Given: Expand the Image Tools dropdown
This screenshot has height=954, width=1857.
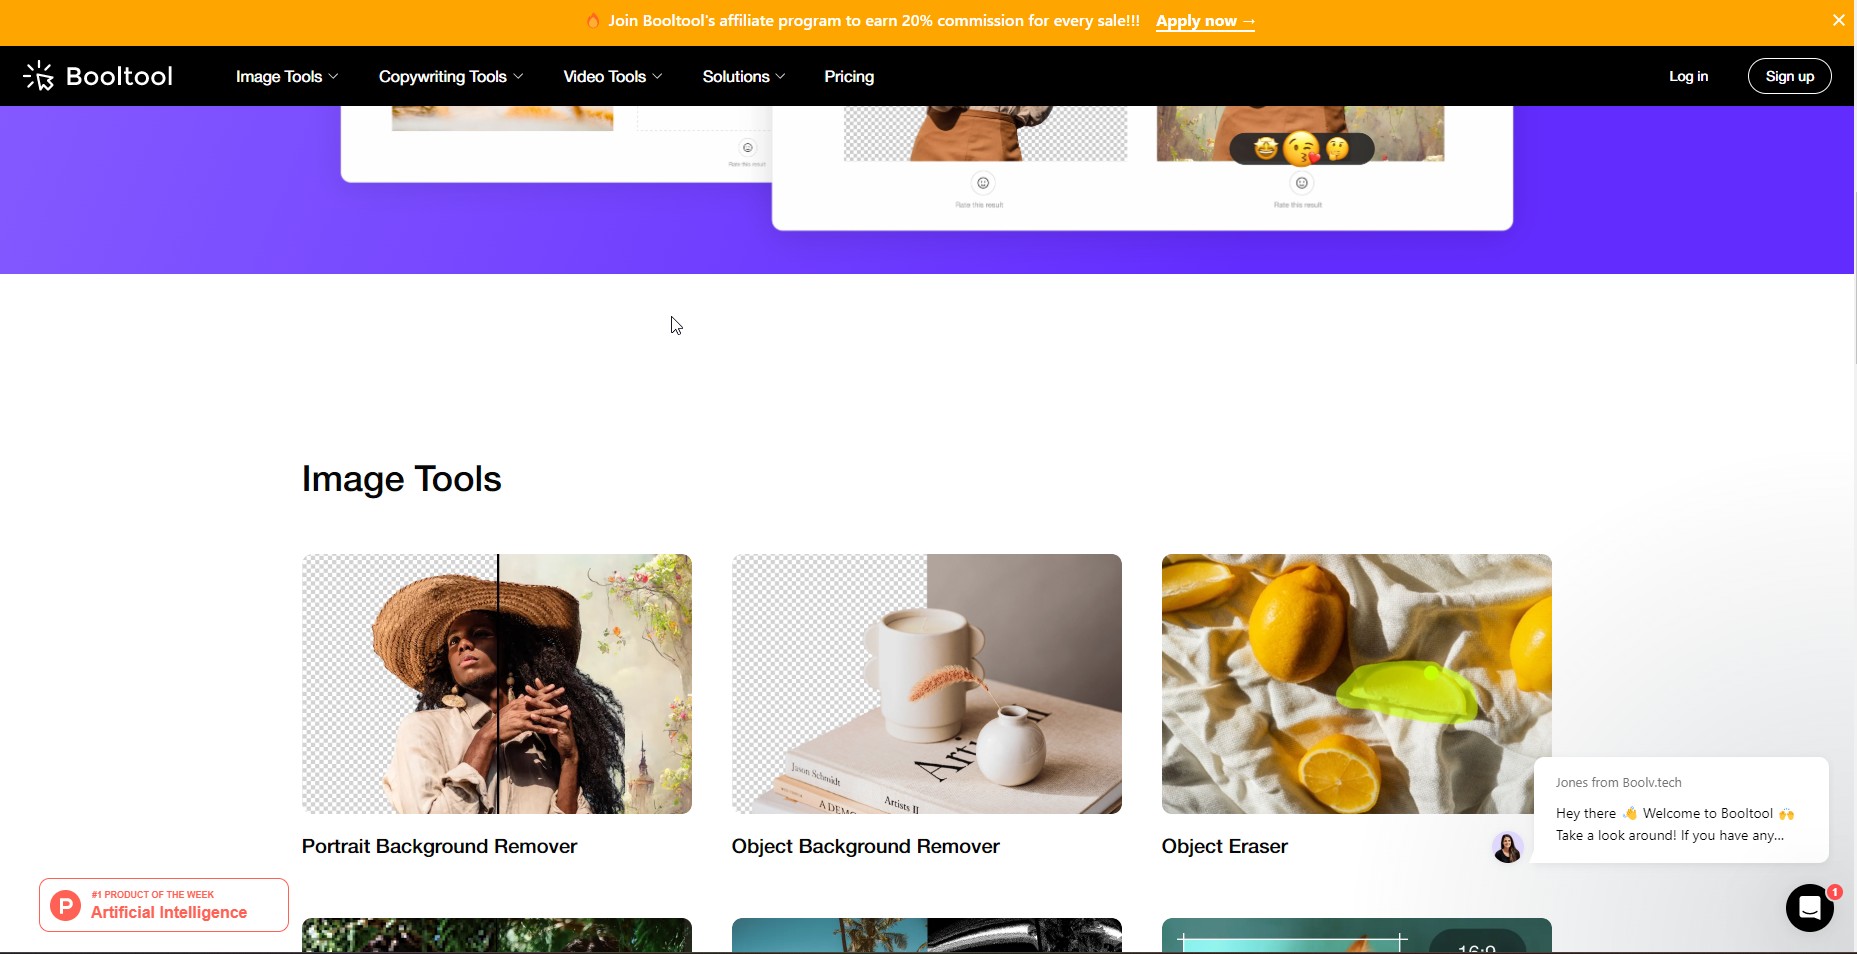Looking at the screenshot, I should click(x=287, y=76).
